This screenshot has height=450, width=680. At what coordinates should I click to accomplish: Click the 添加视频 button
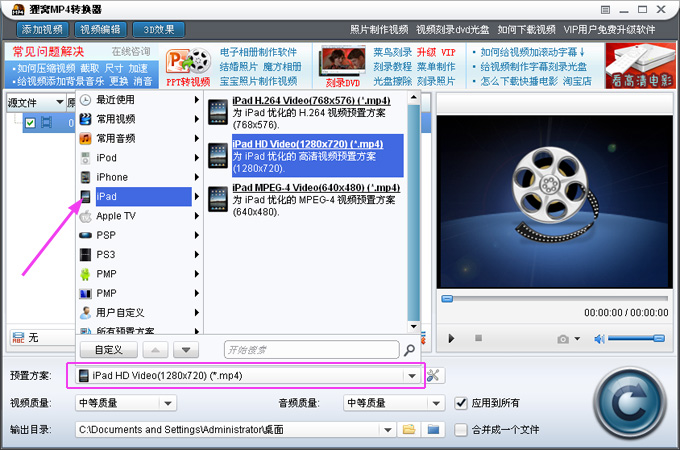[x=42, y=29]
